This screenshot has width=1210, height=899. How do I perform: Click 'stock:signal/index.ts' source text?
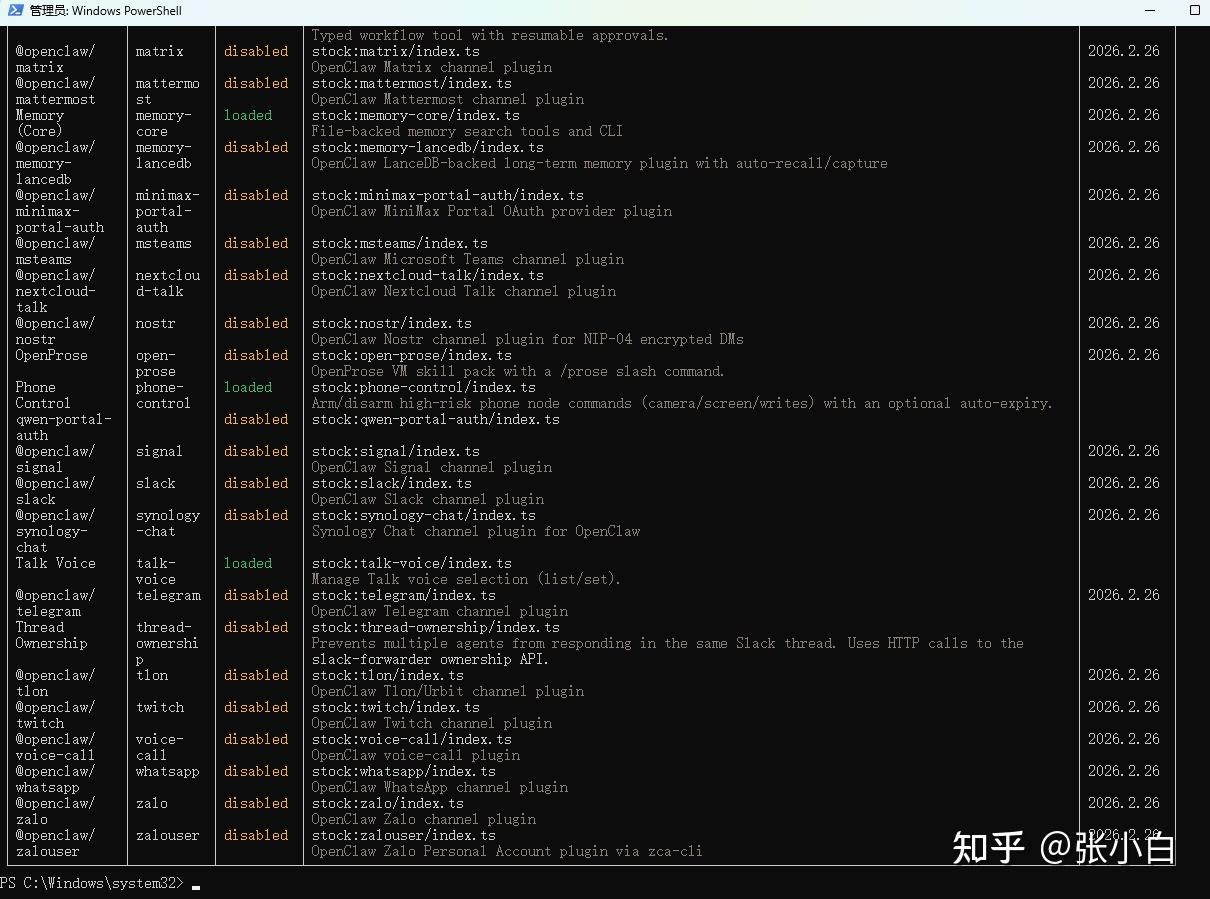(396, 451)
